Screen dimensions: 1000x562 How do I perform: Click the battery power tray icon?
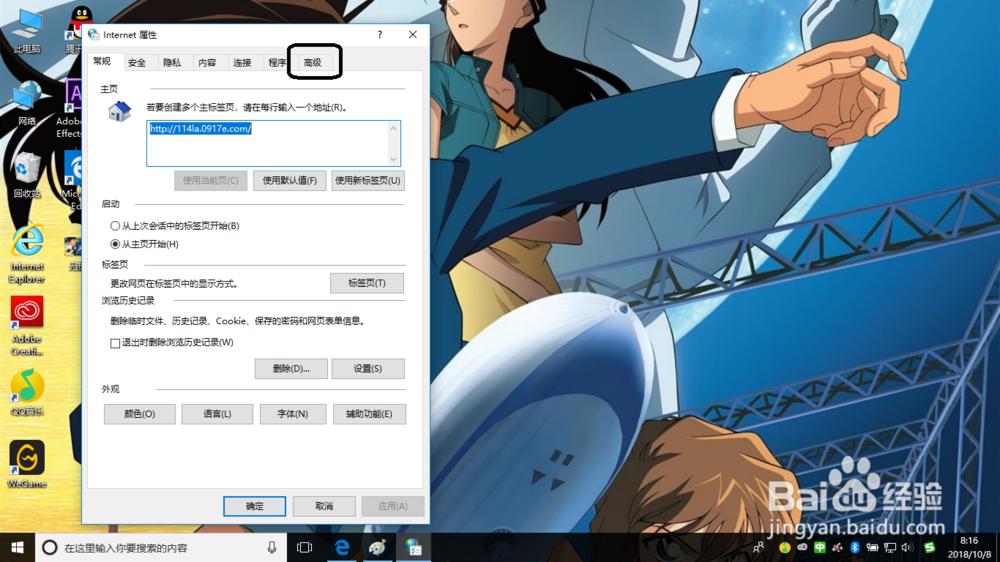point(872,547)
